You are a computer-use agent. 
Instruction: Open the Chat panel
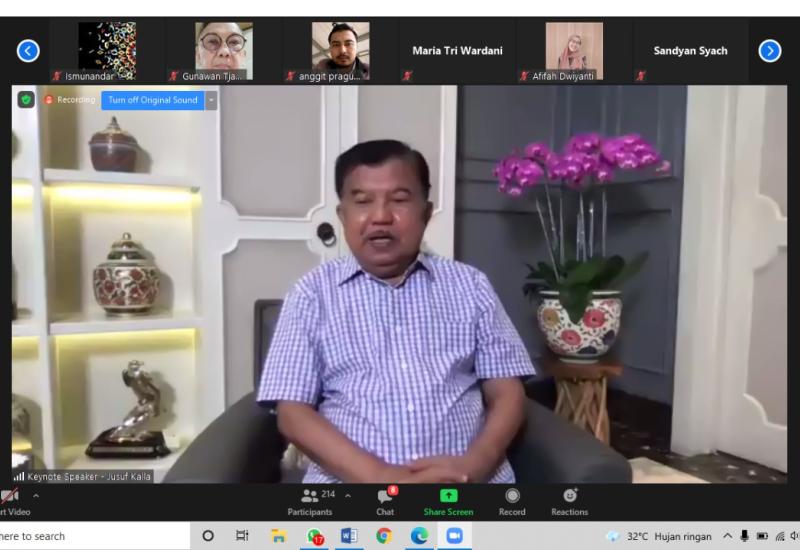pyautogui.click(x=386, y=502)
